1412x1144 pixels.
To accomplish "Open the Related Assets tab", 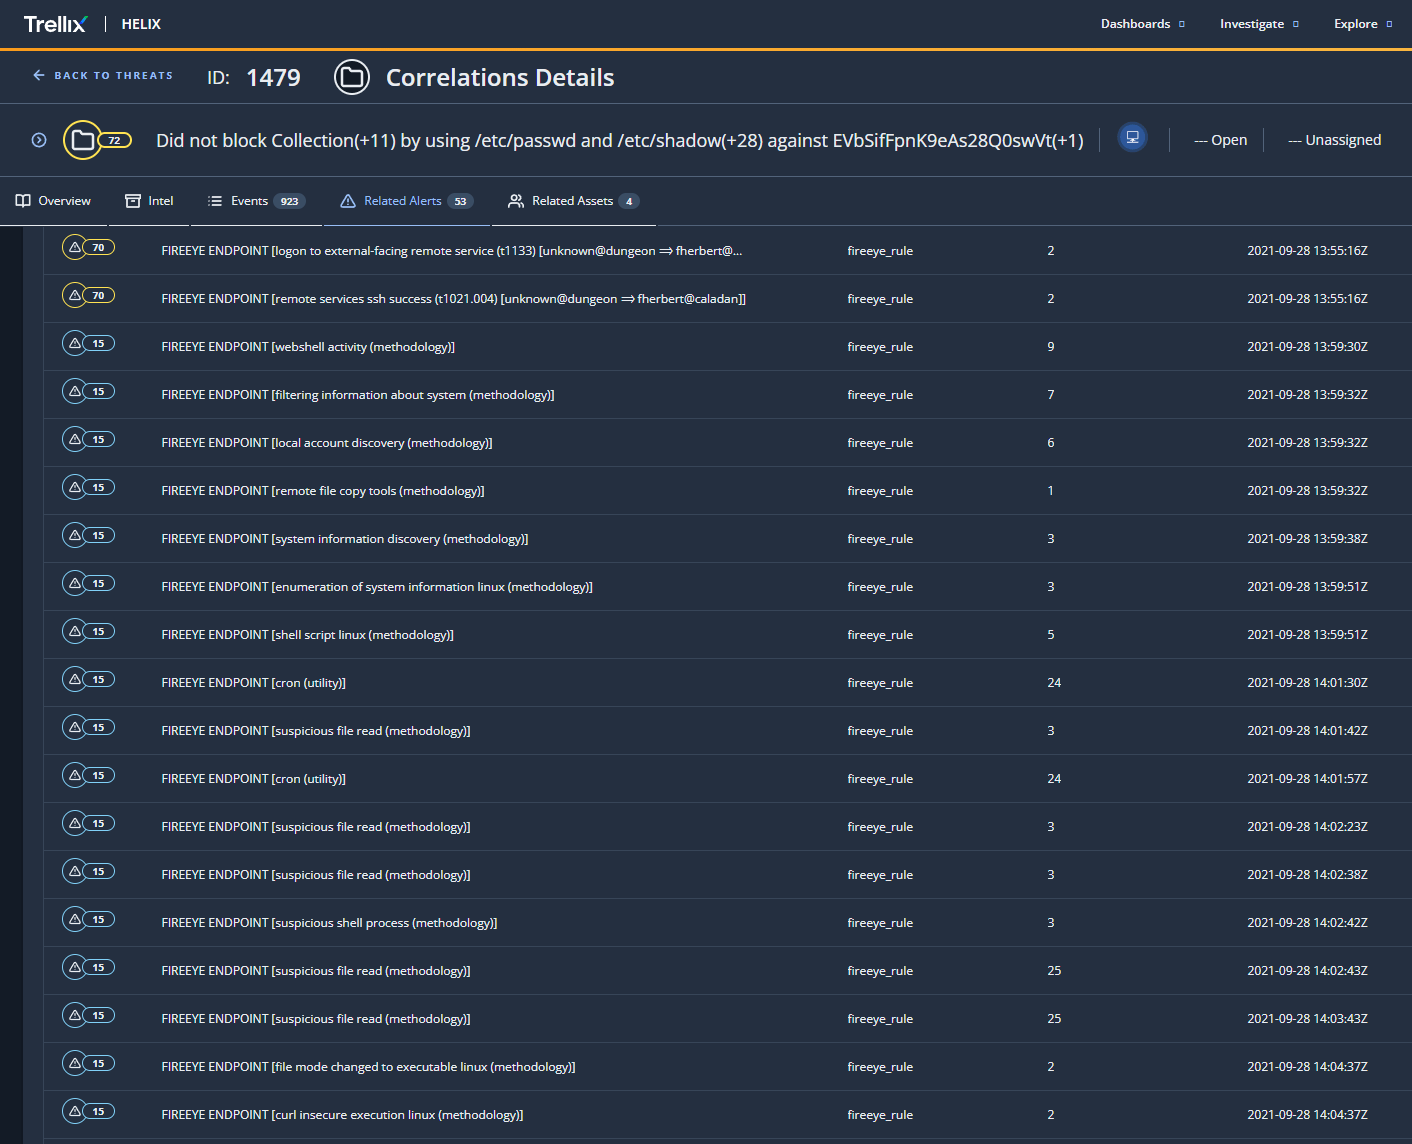I will pos(573,201).
